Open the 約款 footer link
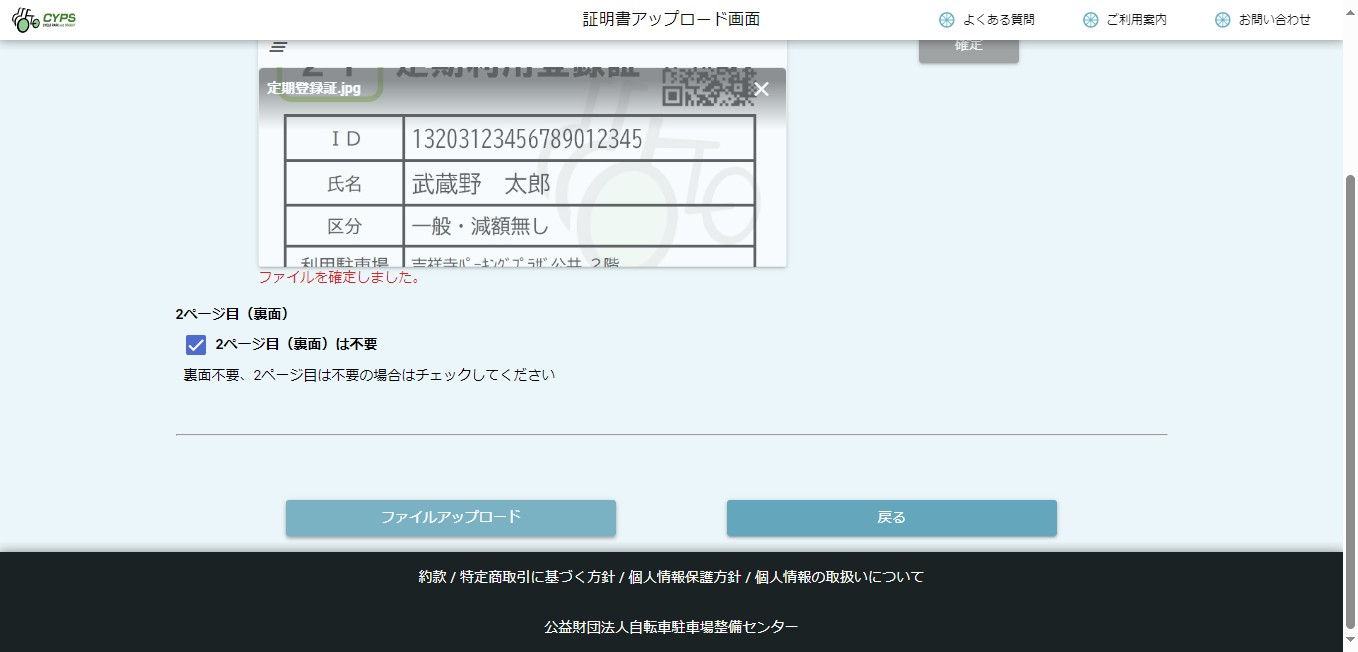Image resolution: width=1358 pixels, height=652 pixels. click(x=432, y=577)
